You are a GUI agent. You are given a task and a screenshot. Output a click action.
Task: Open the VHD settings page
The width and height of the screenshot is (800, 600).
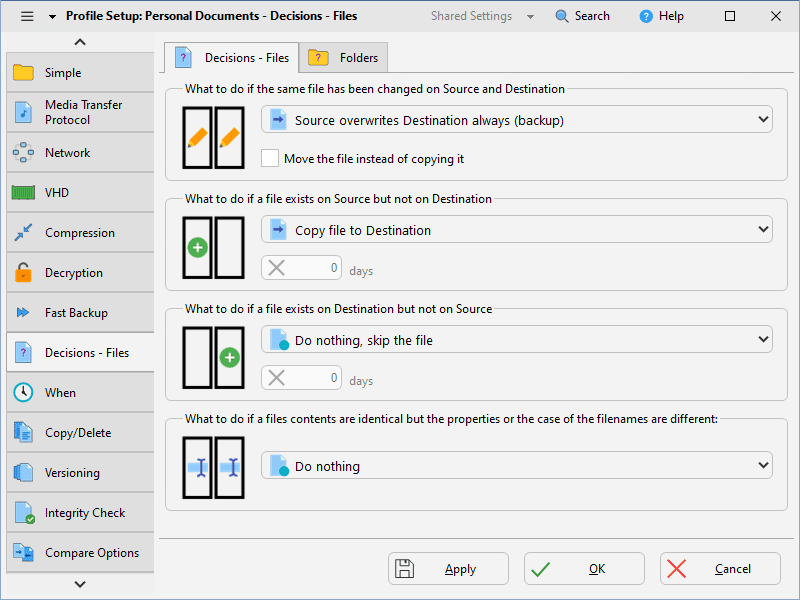point(80,192)
